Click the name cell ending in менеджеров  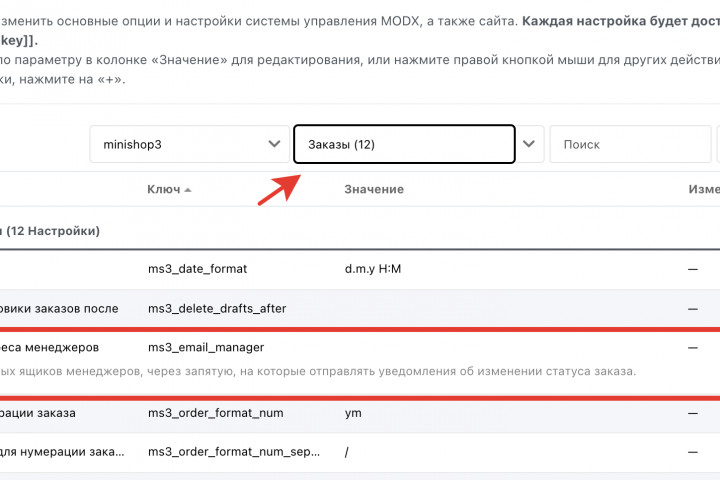point(50,347)
